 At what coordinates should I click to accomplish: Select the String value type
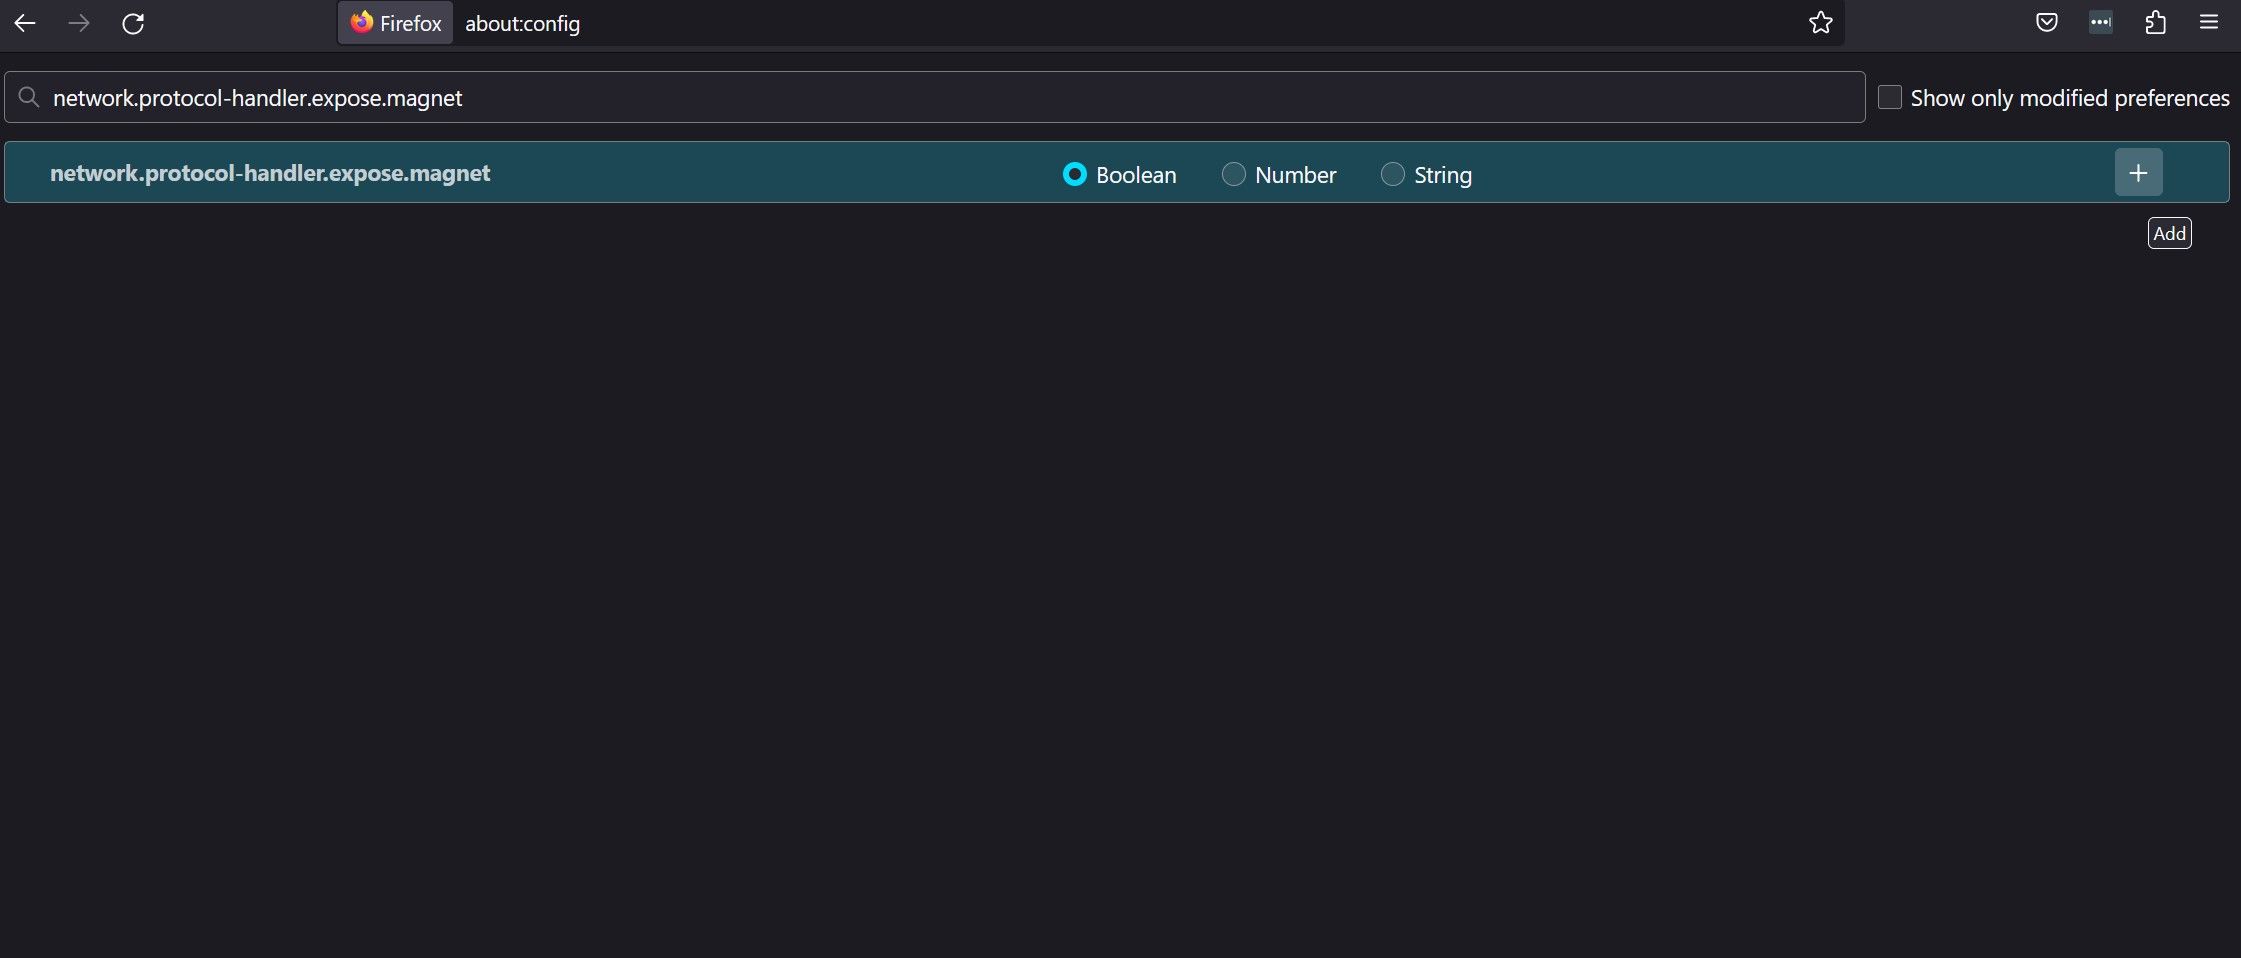[1394, 174]
